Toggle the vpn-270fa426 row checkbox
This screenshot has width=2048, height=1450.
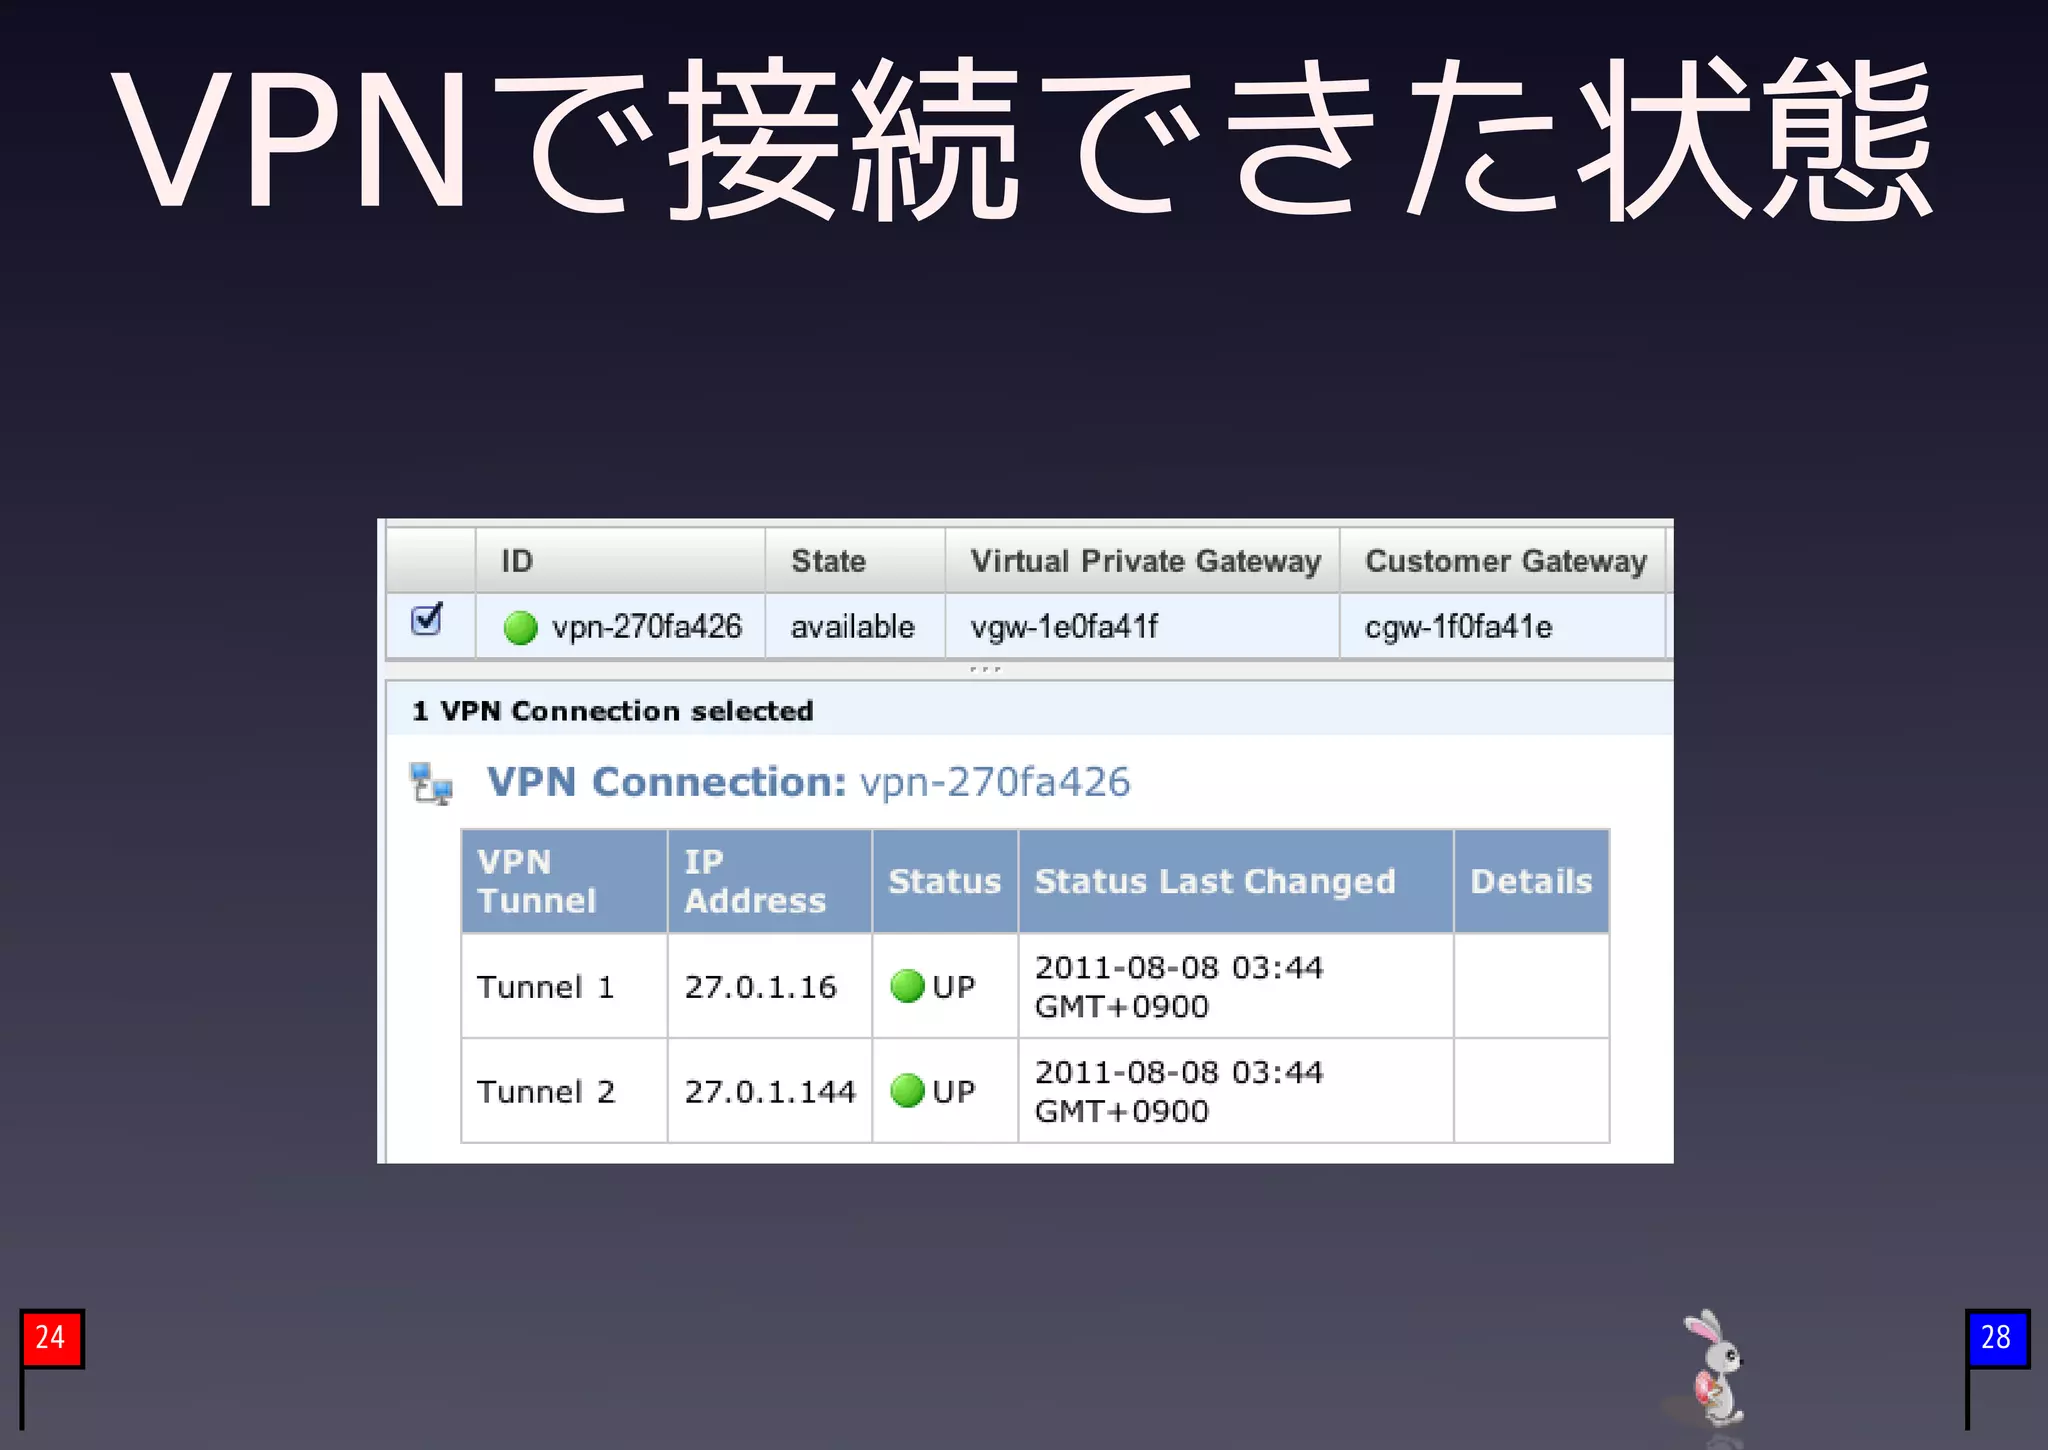pyautogui.click(x=427, y=620)
